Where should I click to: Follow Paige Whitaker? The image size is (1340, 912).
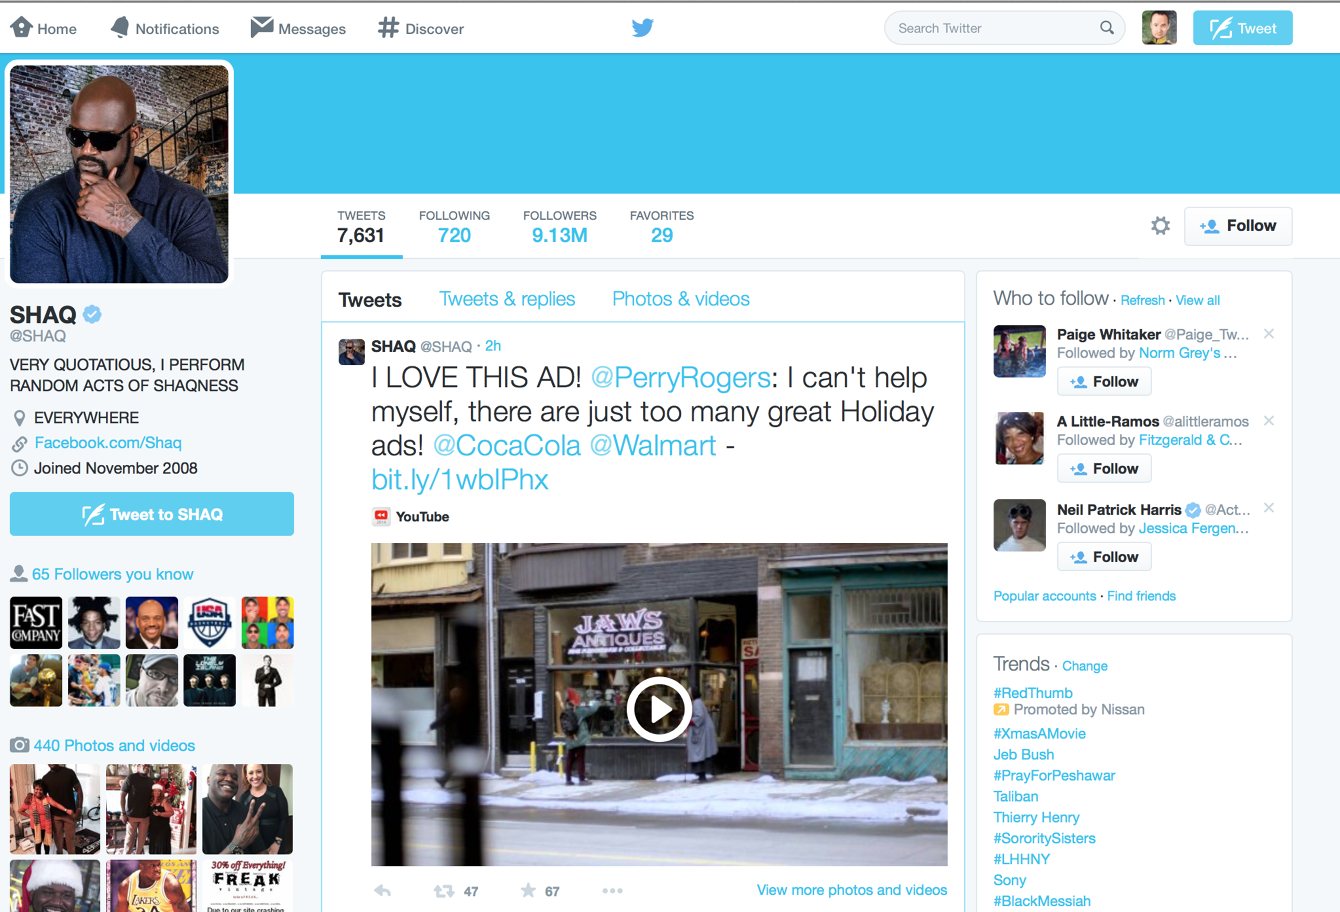click(x=1104, y=382)
